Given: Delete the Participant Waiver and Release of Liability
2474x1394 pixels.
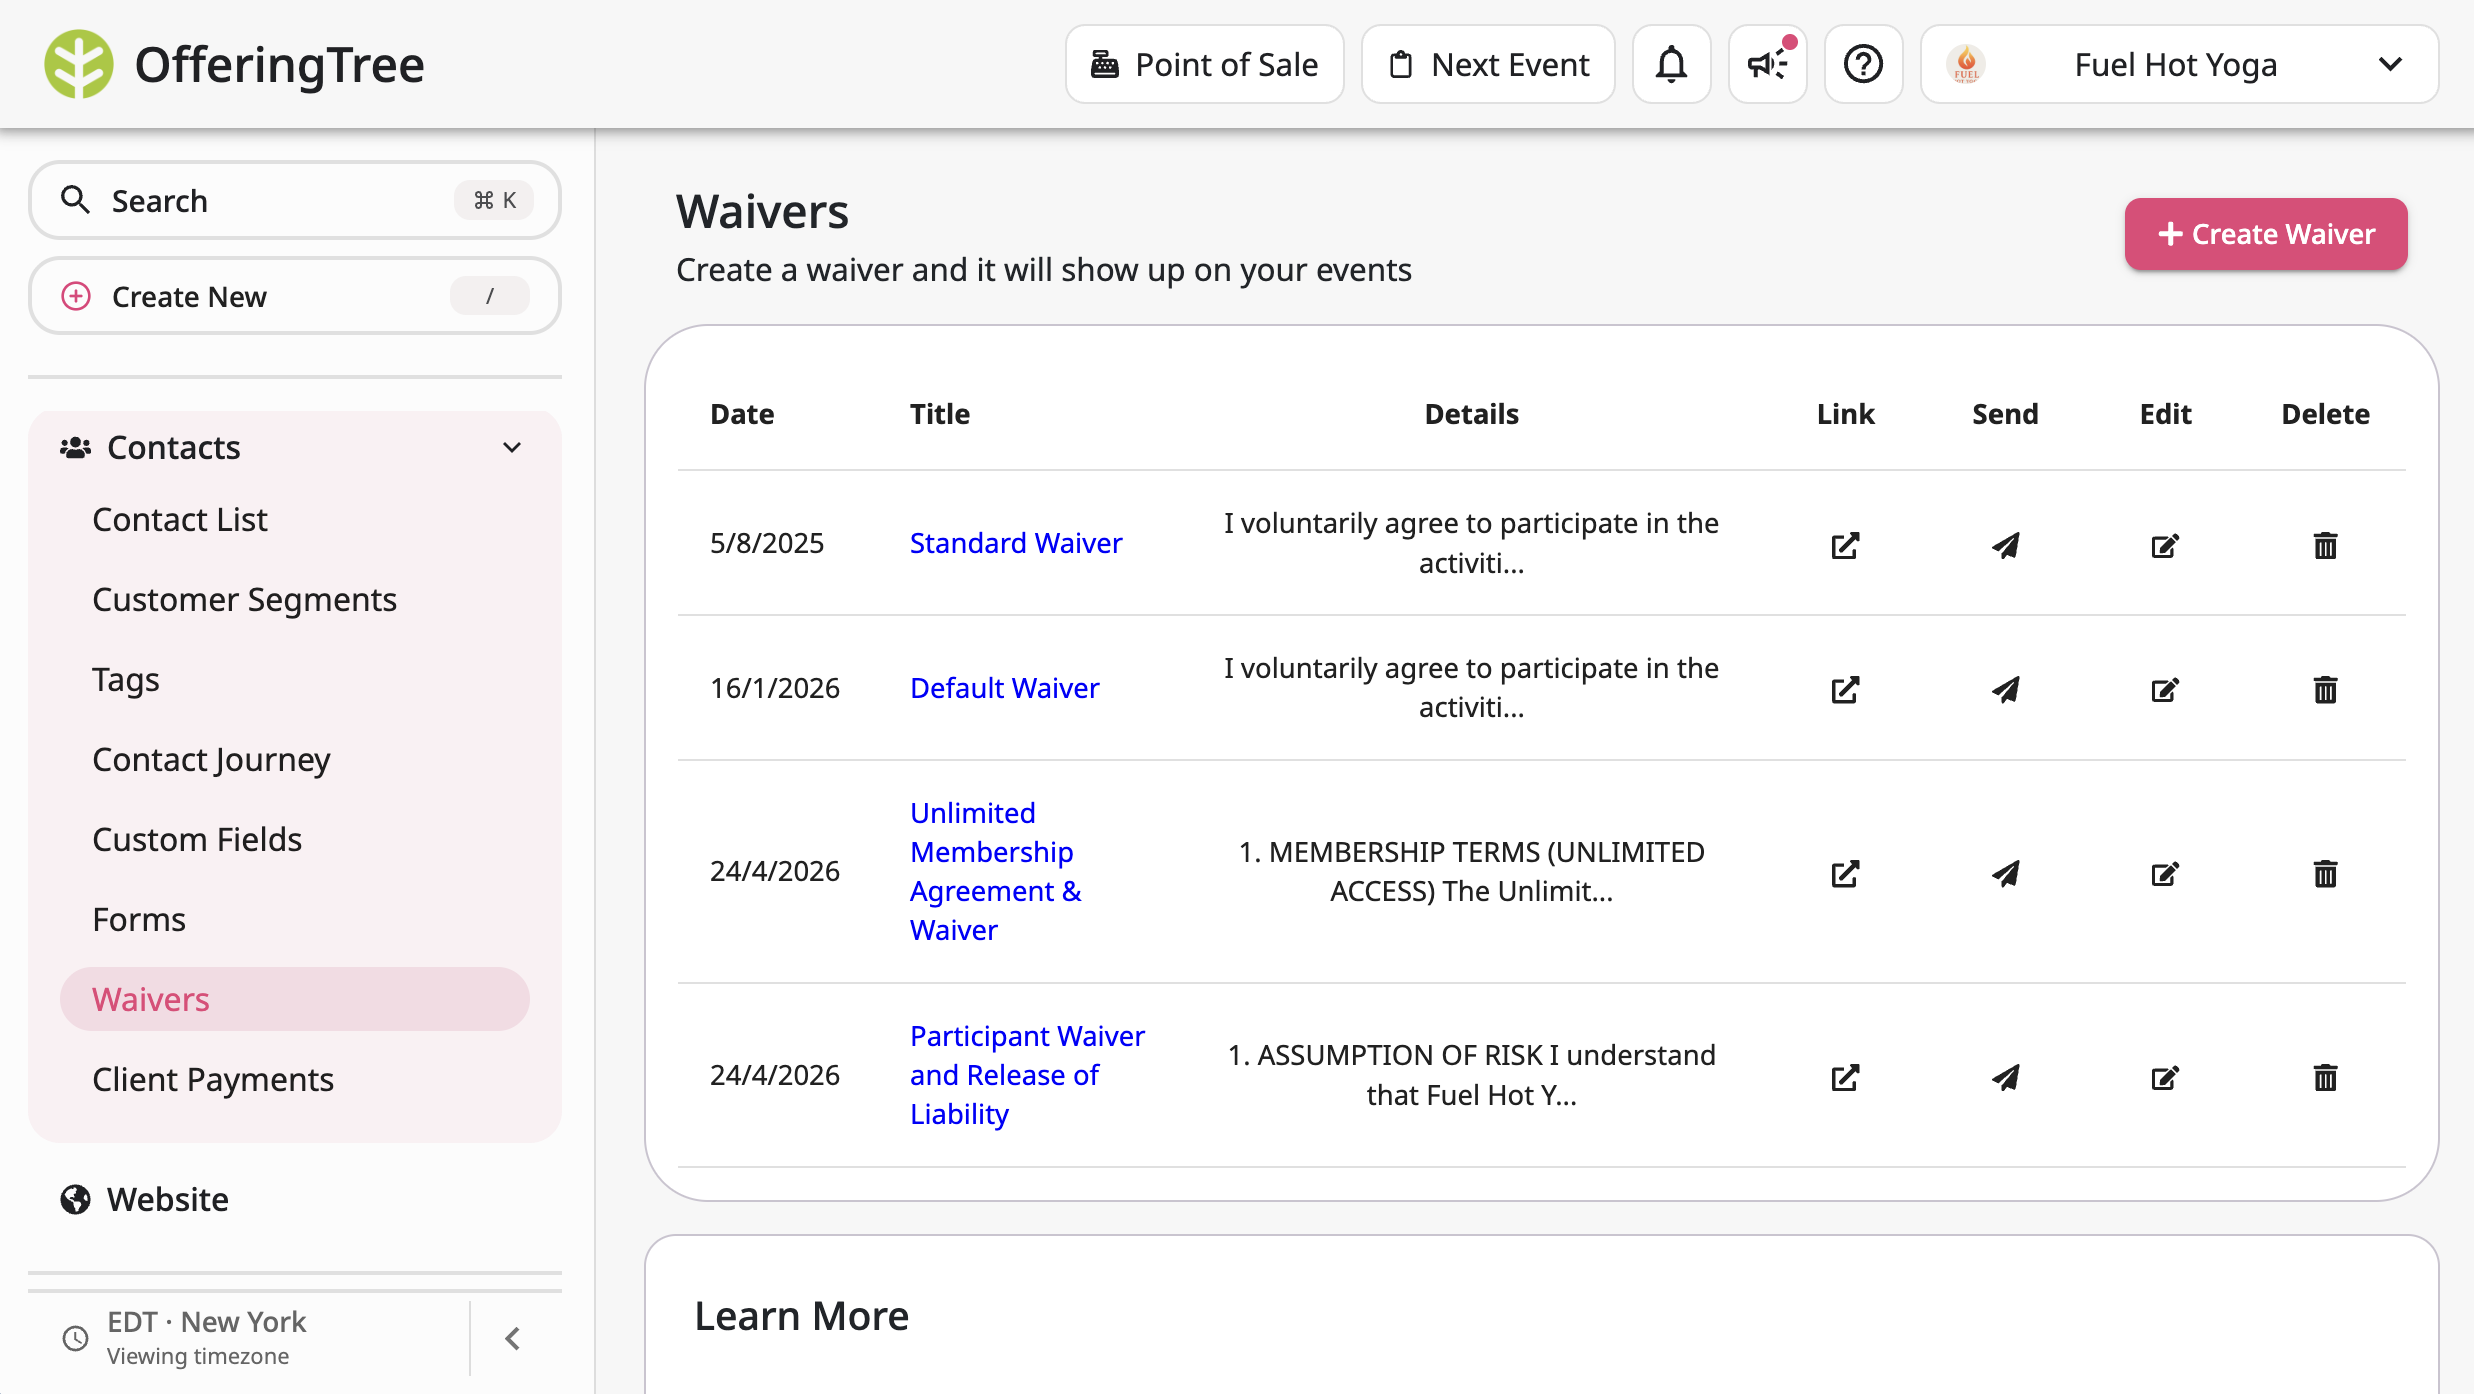Looking at the screenshot, I should (2325, 1077).
